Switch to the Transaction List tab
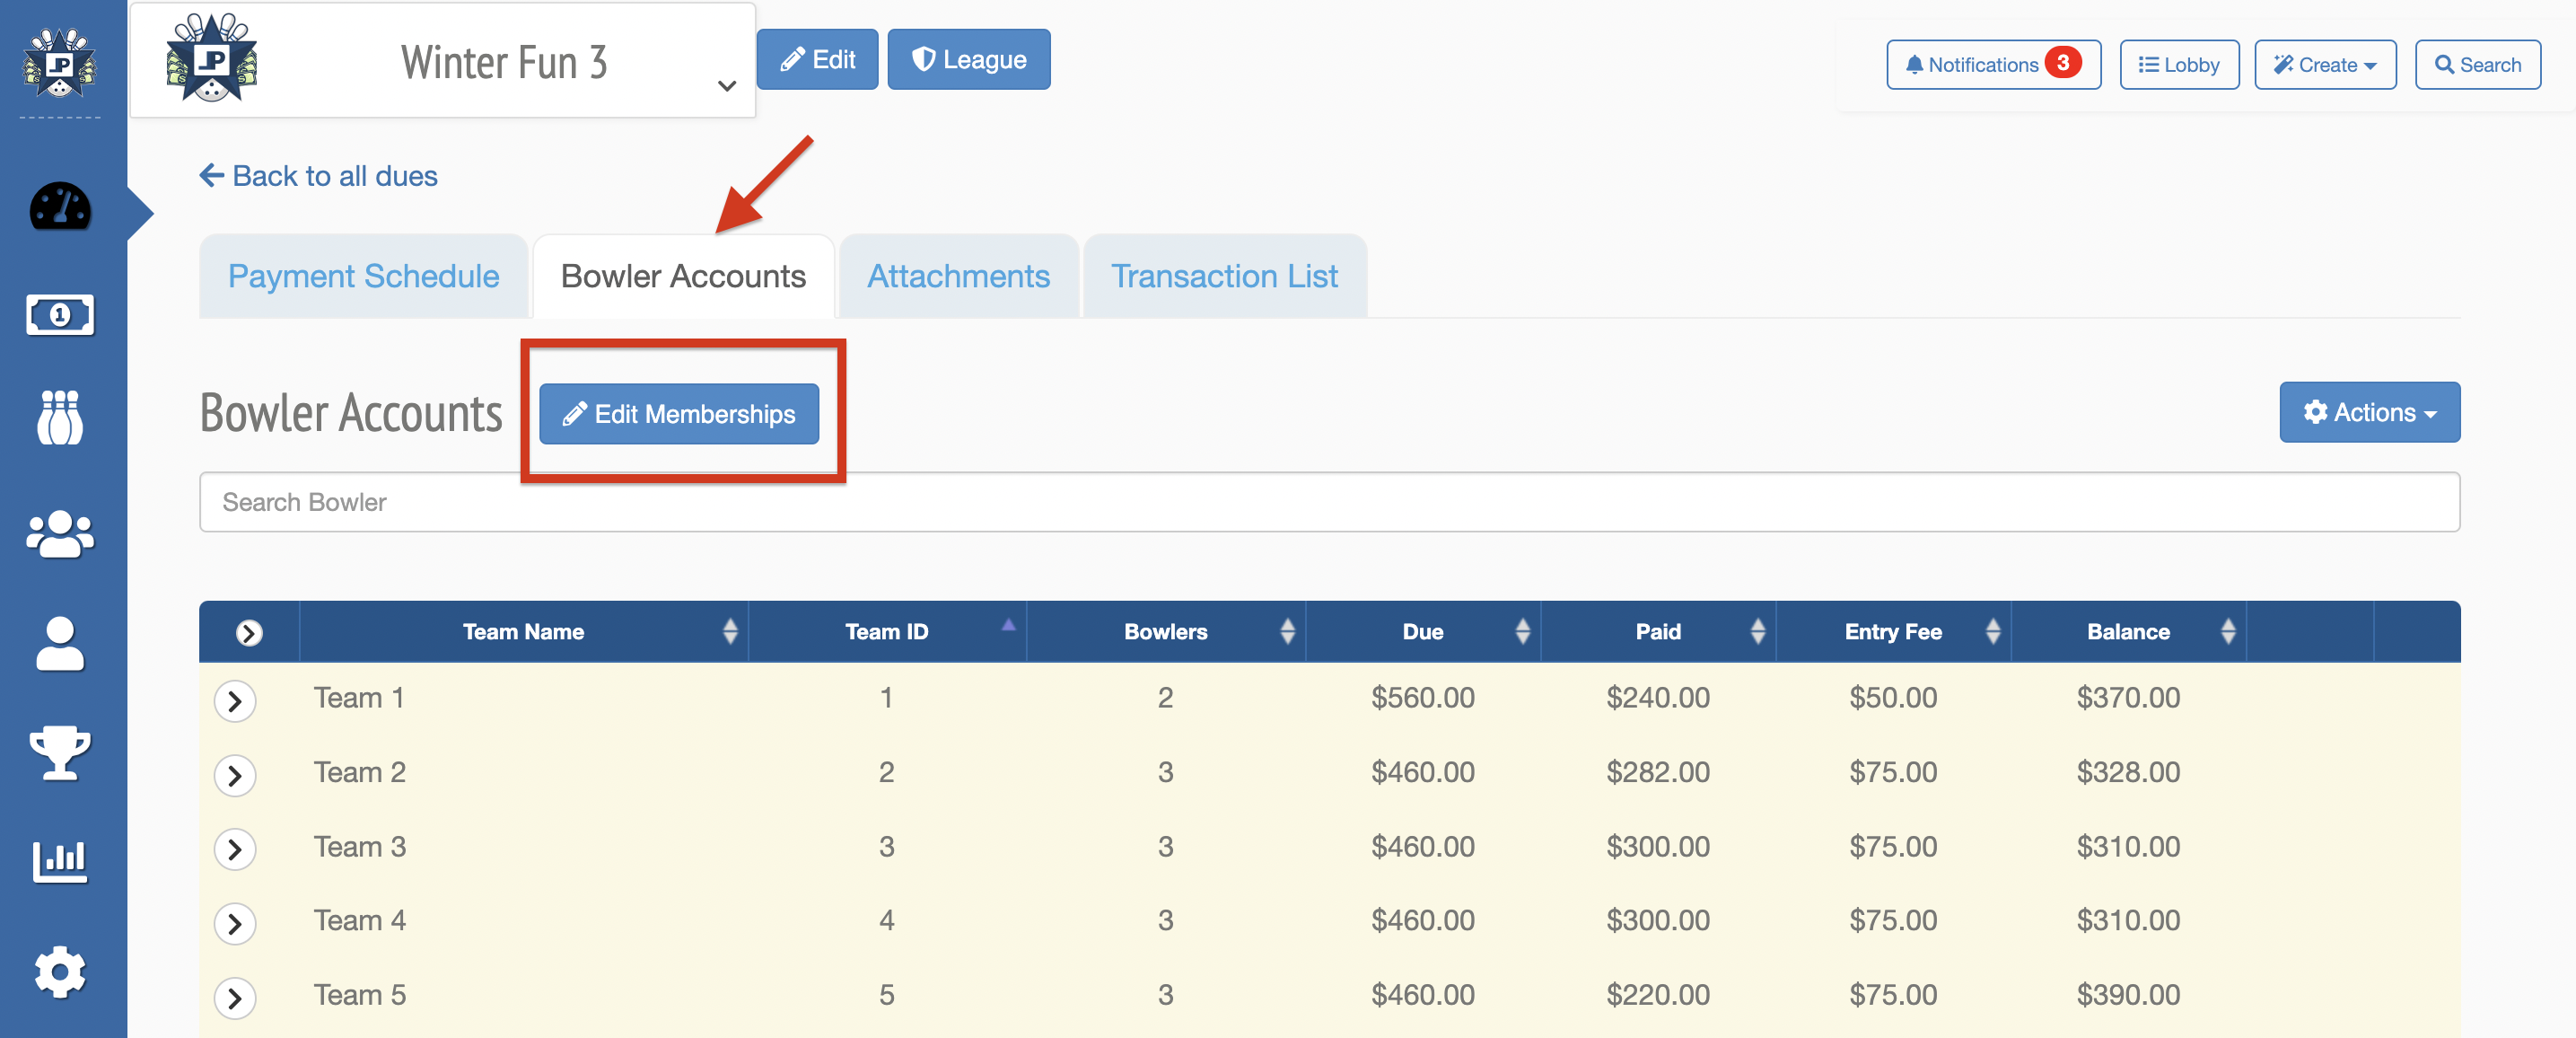The image size is (2576, 1038). (x=1223, y=276)
